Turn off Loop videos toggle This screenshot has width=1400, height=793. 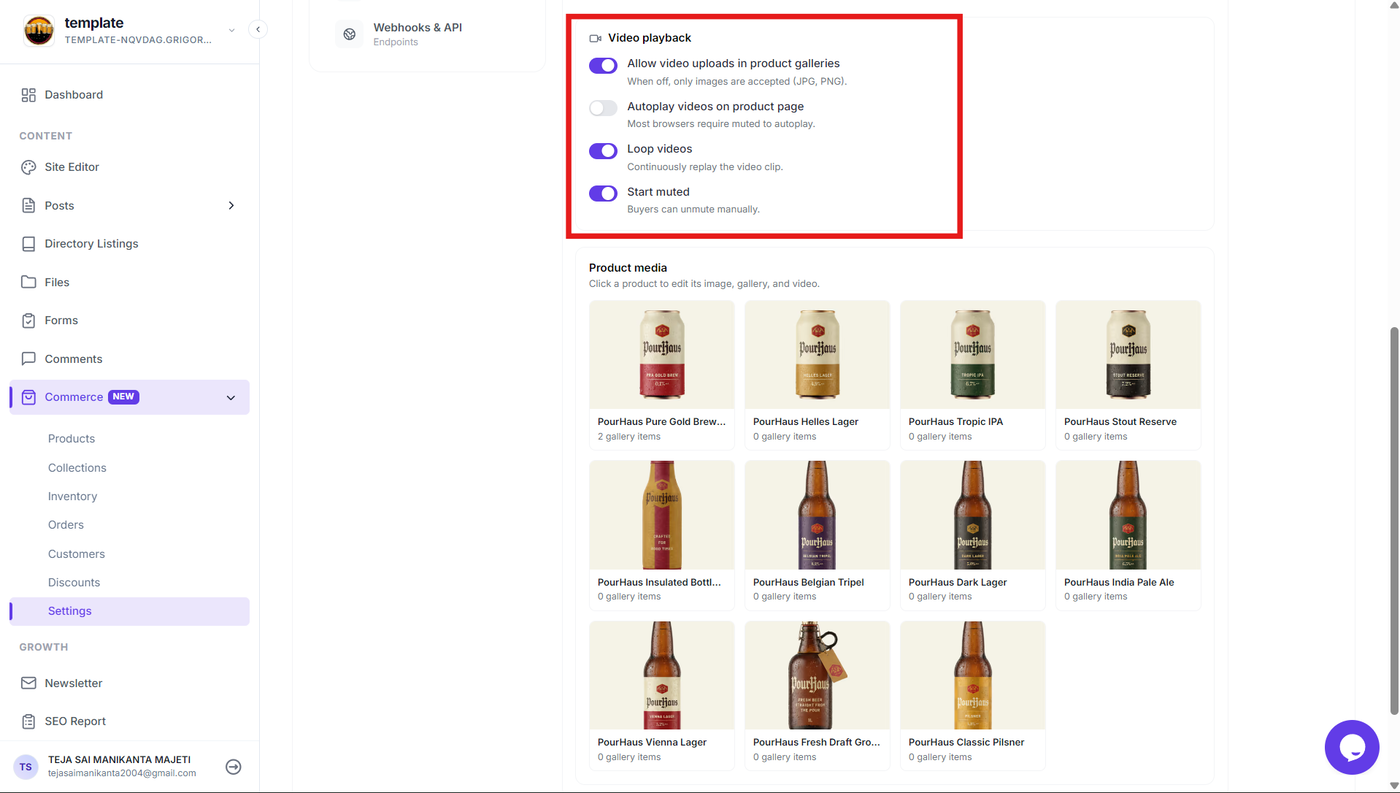pos(603,151)
